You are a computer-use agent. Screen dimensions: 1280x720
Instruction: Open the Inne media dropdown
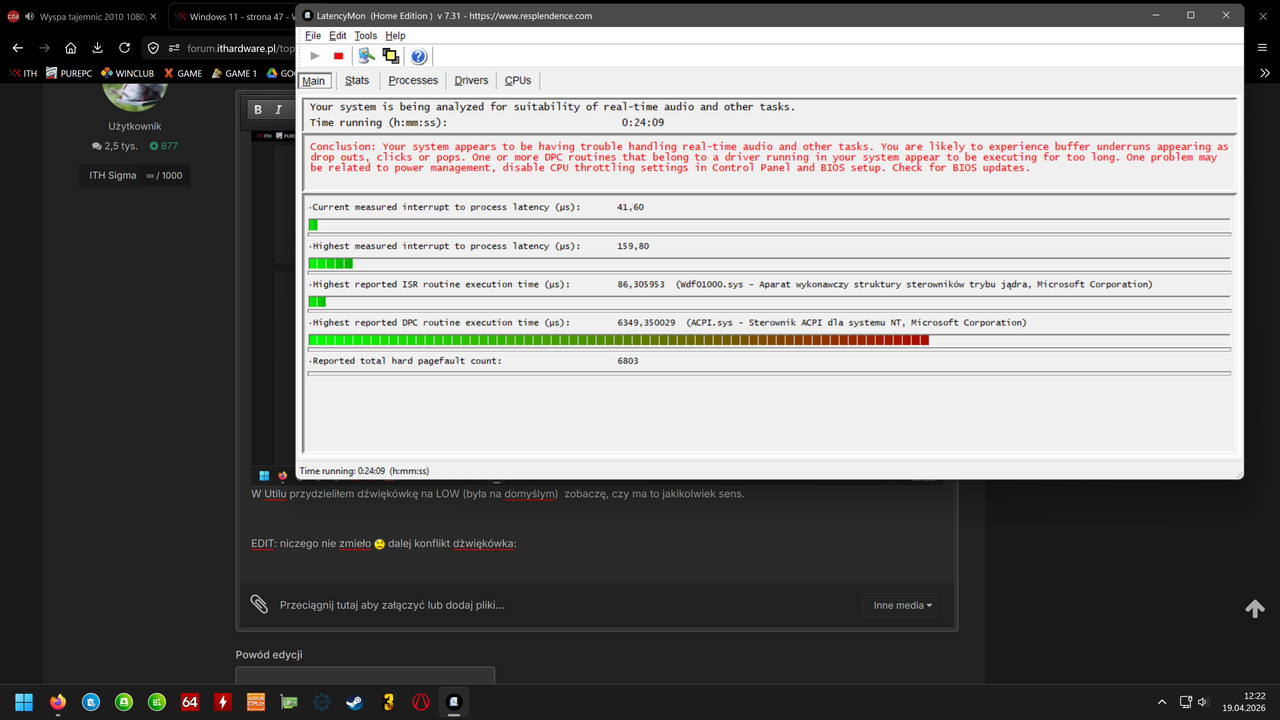tap(903, 605)
